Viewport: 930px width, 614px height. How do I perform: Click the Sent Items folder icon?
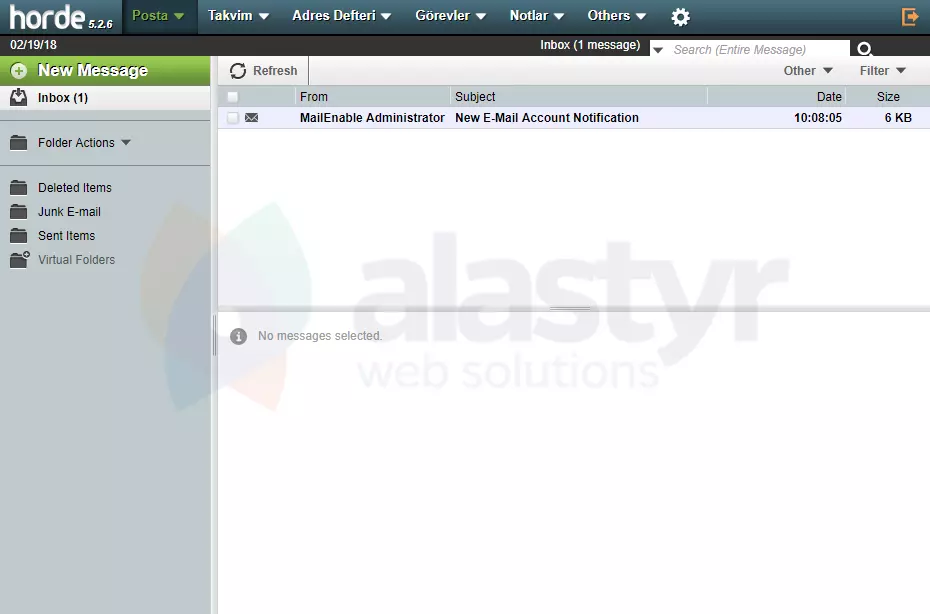click(18, 236)
